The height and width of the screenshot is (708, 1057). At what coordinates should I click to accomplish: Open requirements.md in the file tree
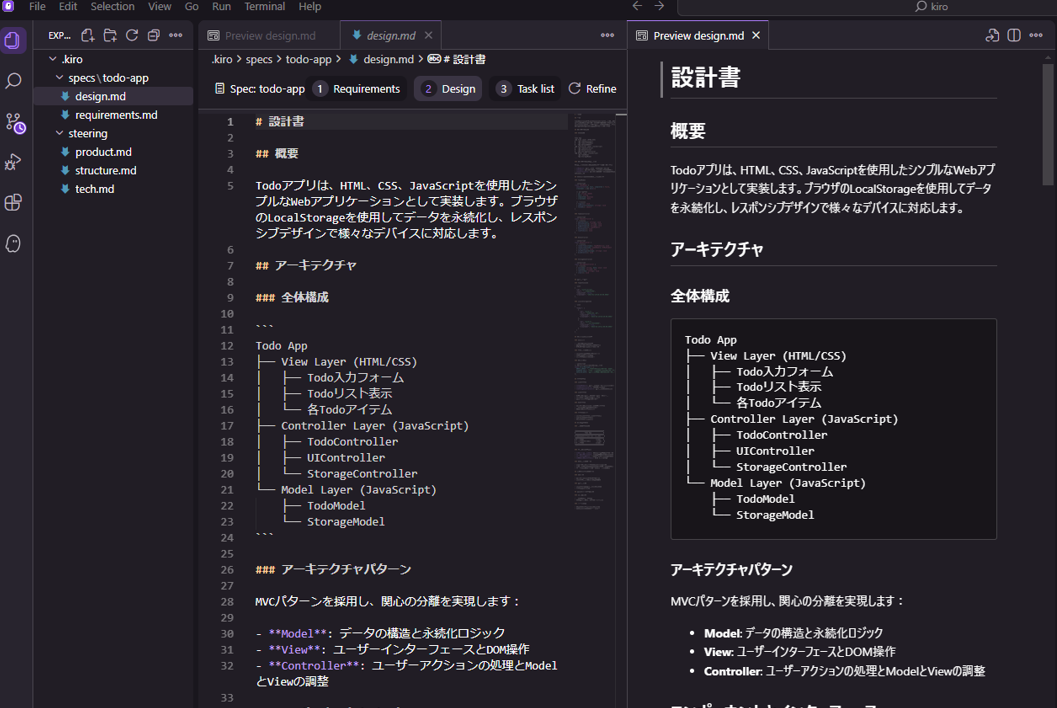click(x=116, y=115)
